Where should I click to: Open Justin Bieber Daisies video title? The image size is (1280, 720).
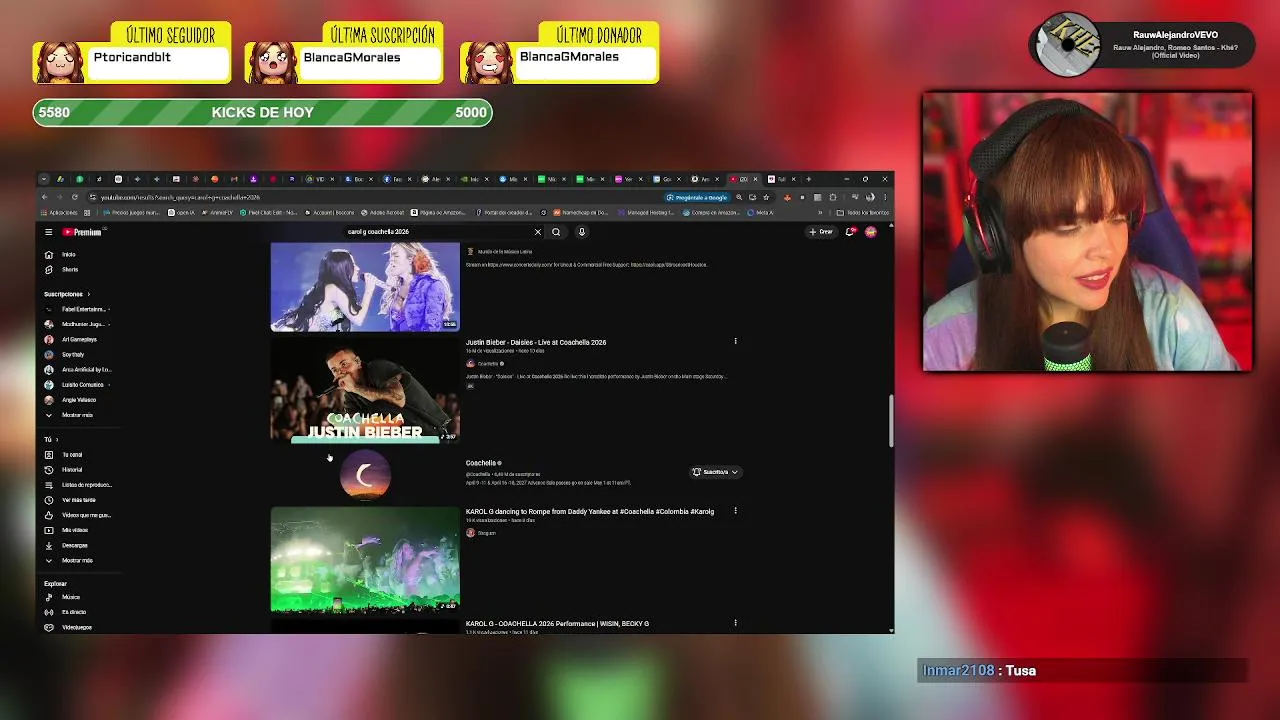tap(536, 342)
